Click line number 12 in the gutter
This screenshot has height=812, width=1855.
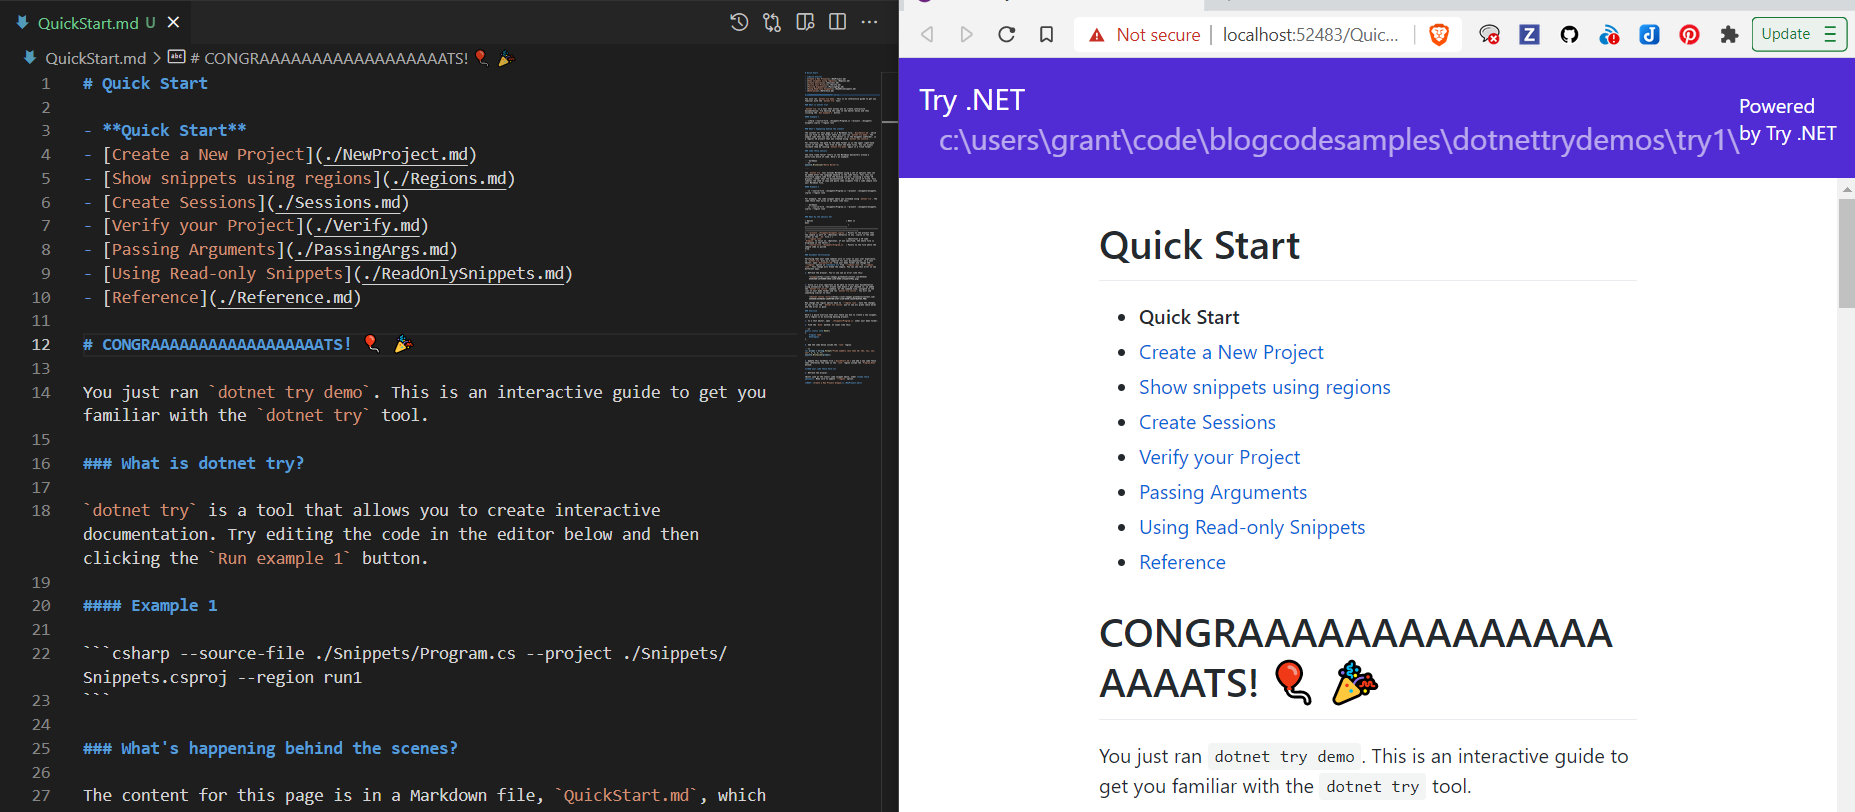(40, 344)
